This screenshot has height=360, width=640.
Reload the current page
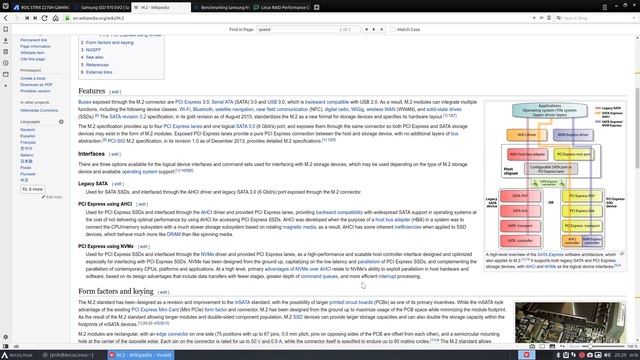[x=45, y=18]
